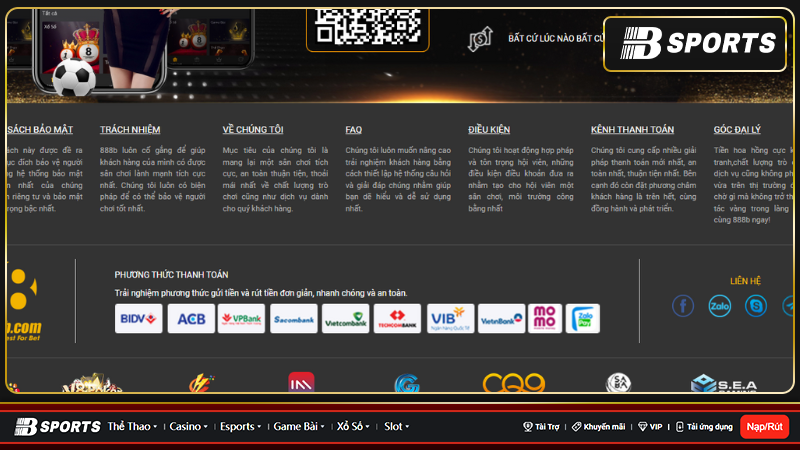
Task: Open the TRÁCH NHIỆM link
Action: point(130,130)
